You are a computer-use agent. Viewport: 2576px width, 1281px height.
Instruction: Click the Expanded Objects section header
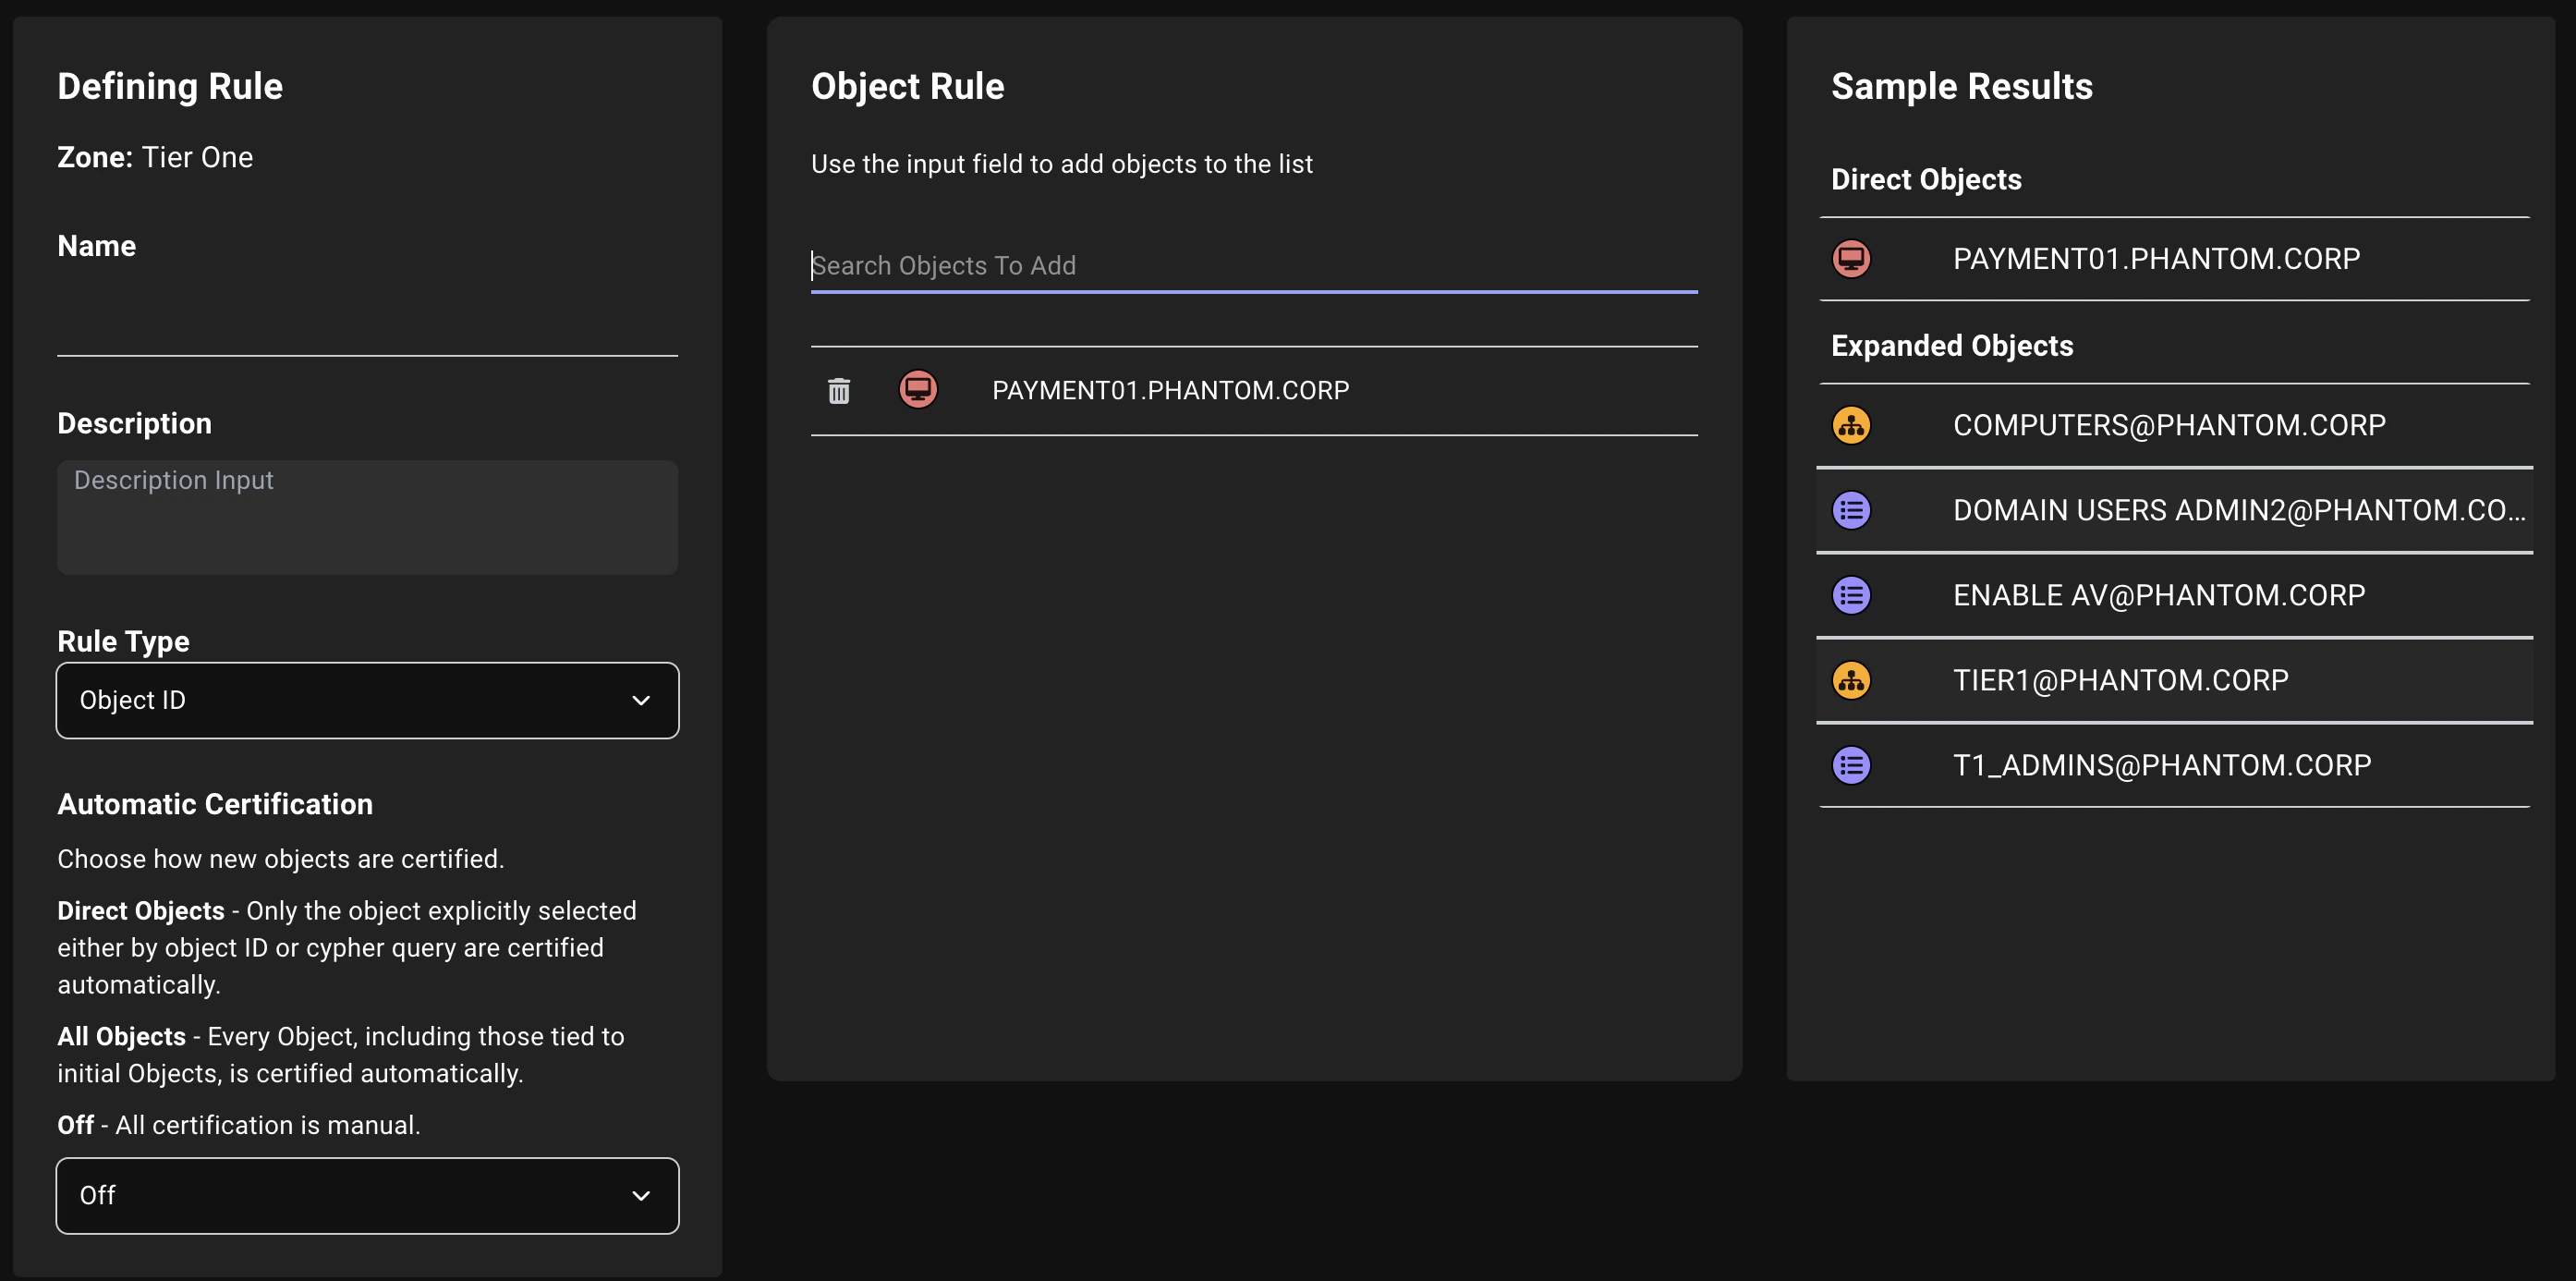pos(1952,345)
